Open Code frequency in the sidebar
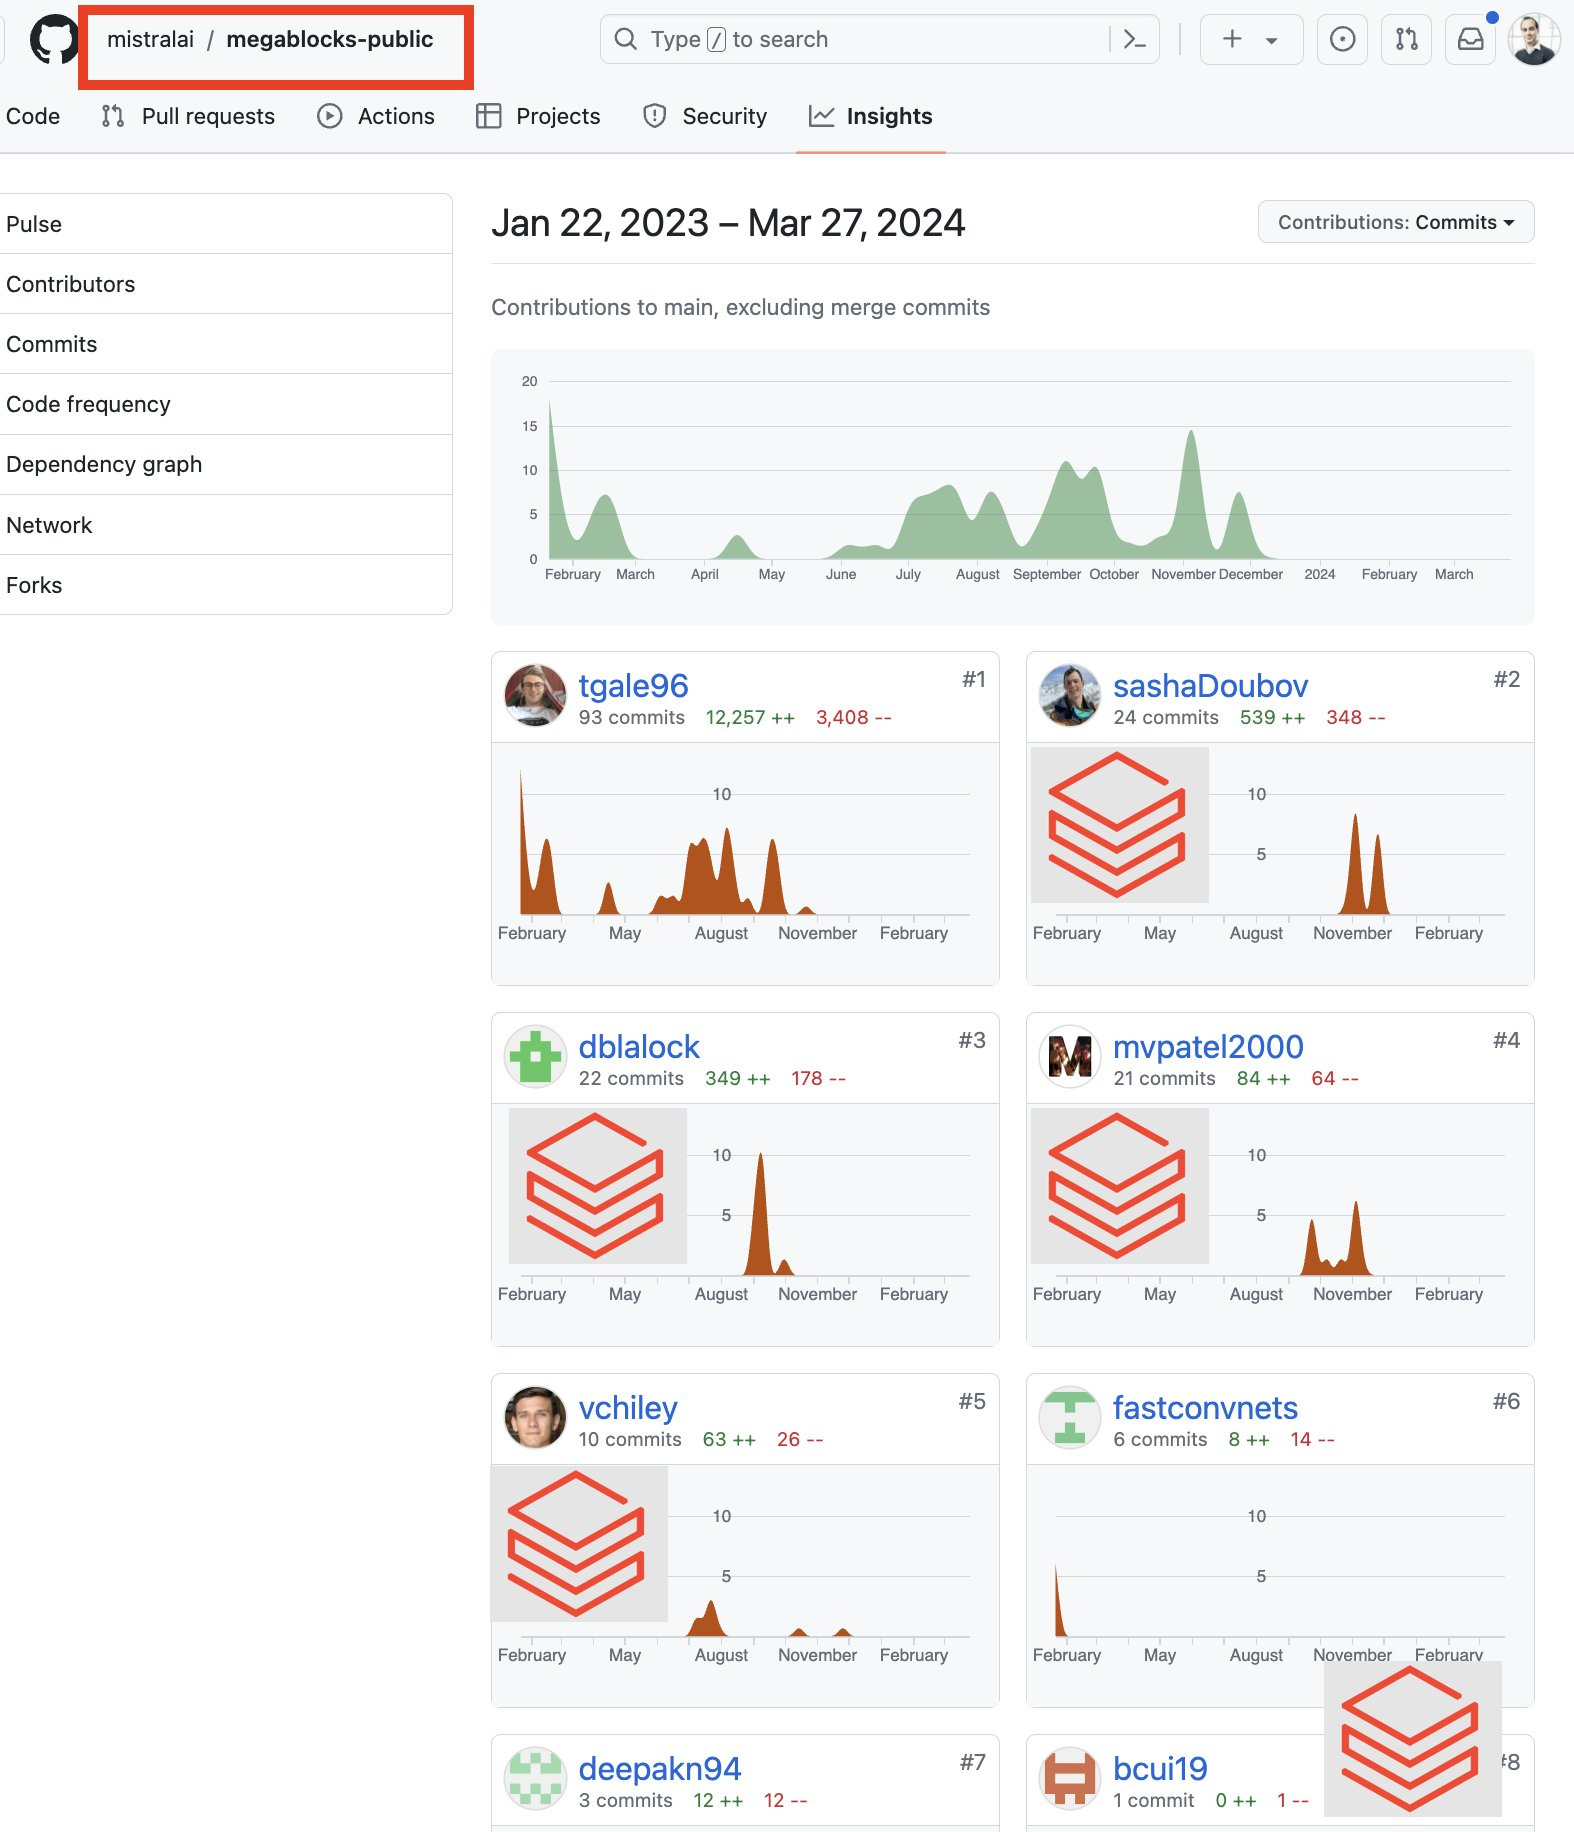Viewport: 1574px width, 1832px height. pos(226,404)
